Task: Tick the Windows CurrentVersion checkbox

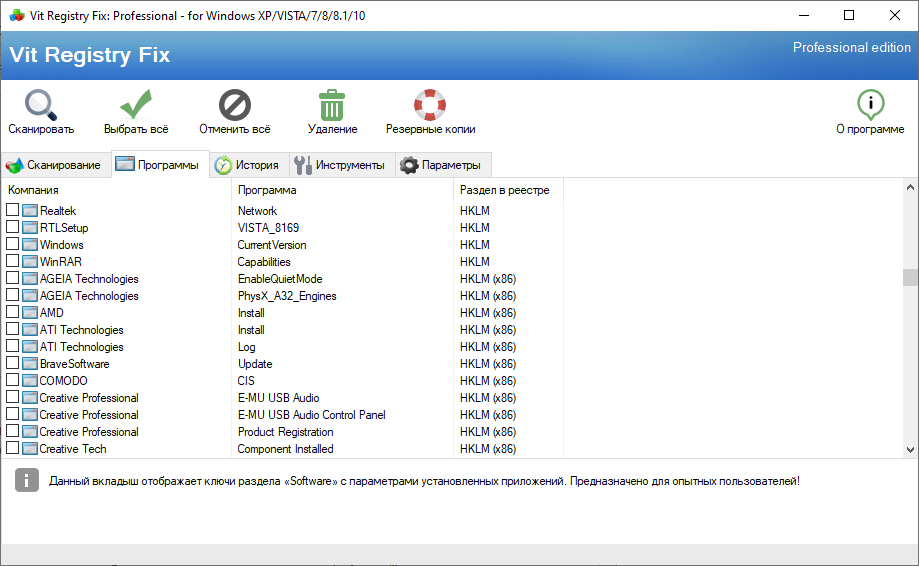Action: [x=12, y=243]
